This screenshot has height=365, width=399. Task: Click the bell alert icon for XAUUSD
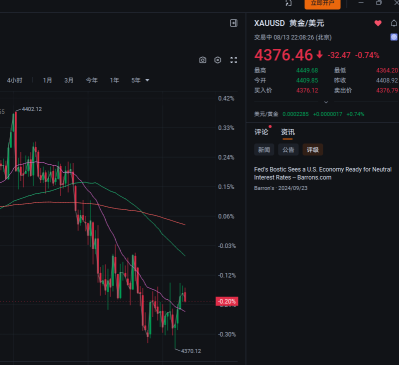tap(394, 23)
